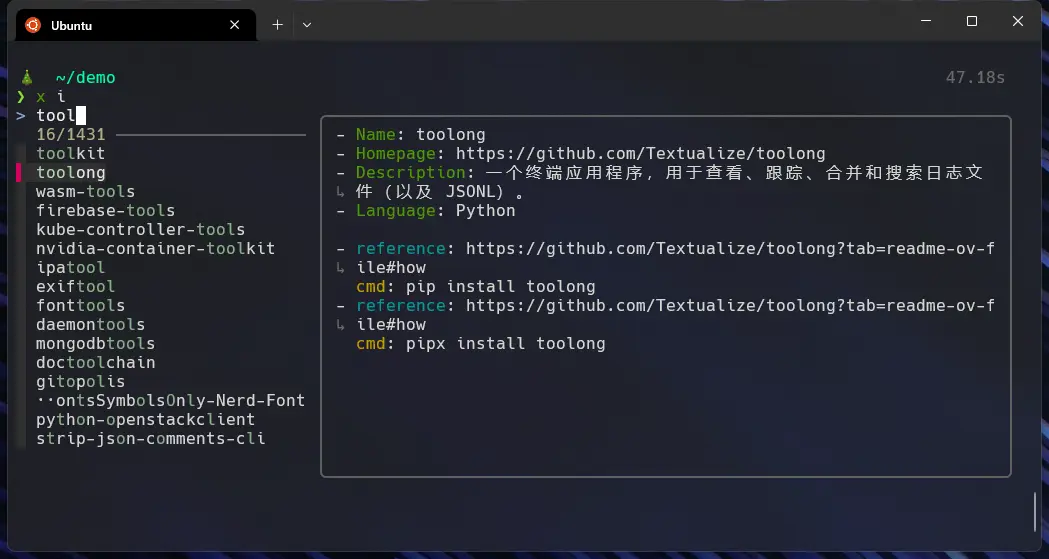Open the first reference URL above pip install
This screenshot has width=1049, height=559.
point(676,258)
